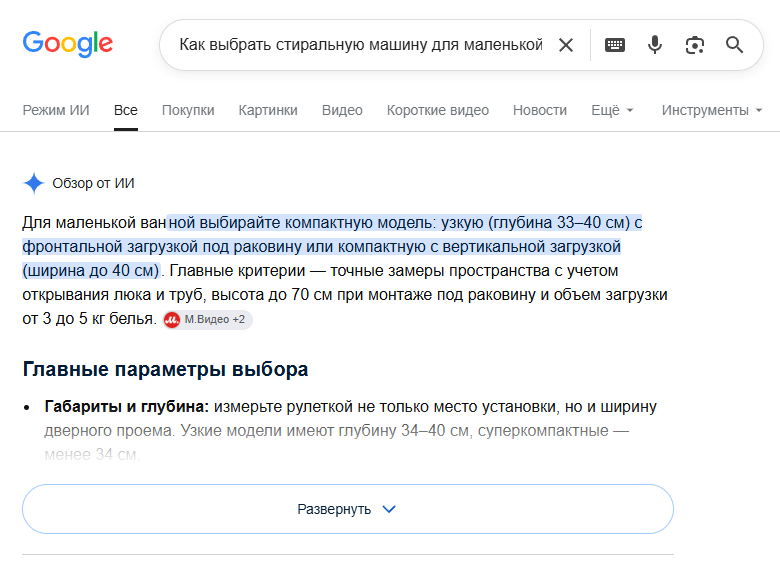Switch to the Режим ИИ tab
The width and height of the screenshot is (780, 567).
[56, 110]
